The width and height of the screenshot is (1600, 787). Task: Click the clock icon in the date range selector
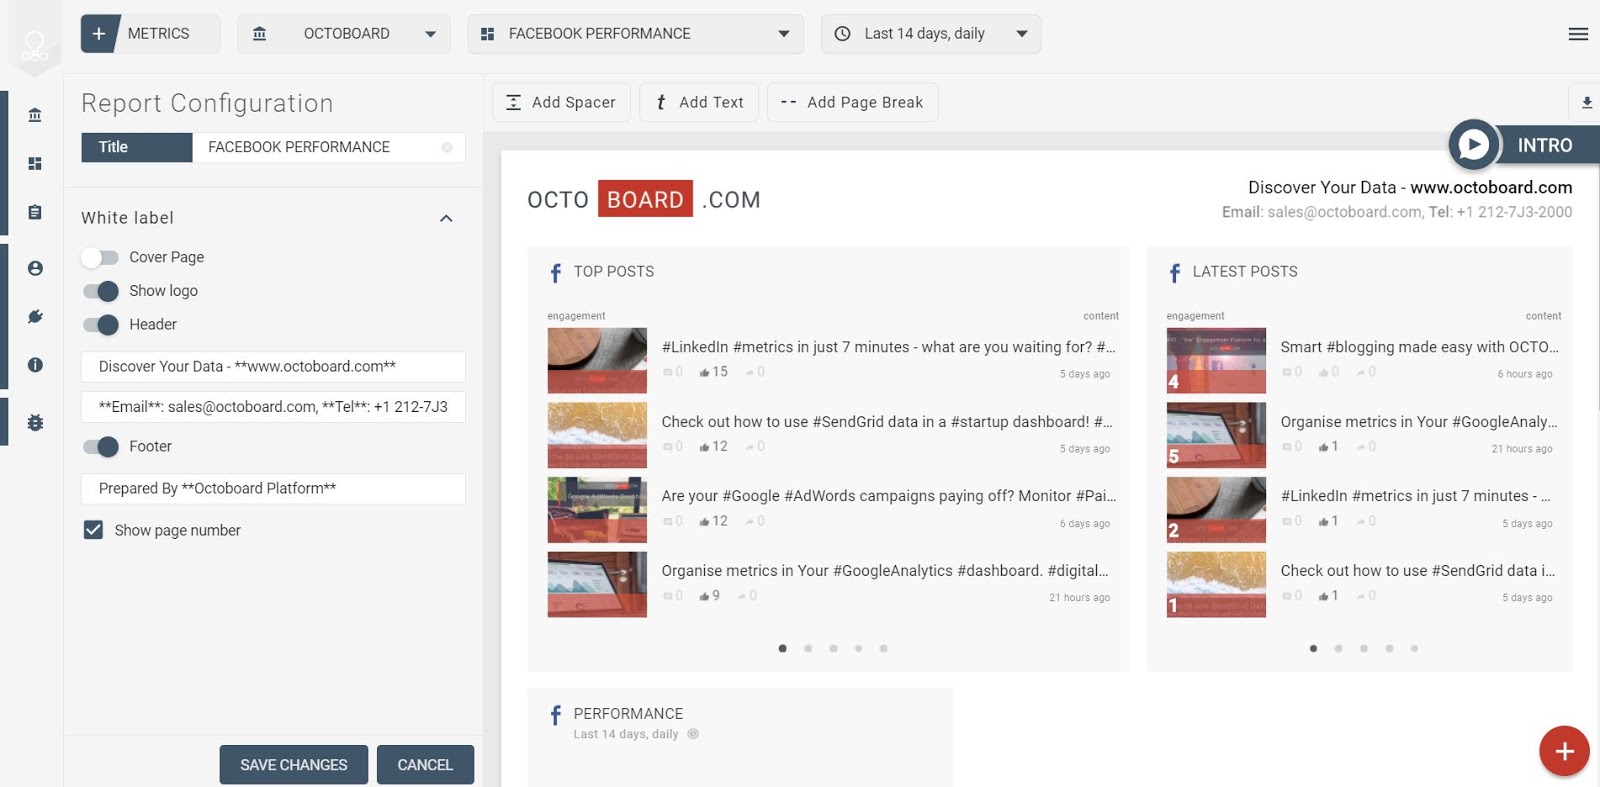pyautogui.click(x=843, y=34)
